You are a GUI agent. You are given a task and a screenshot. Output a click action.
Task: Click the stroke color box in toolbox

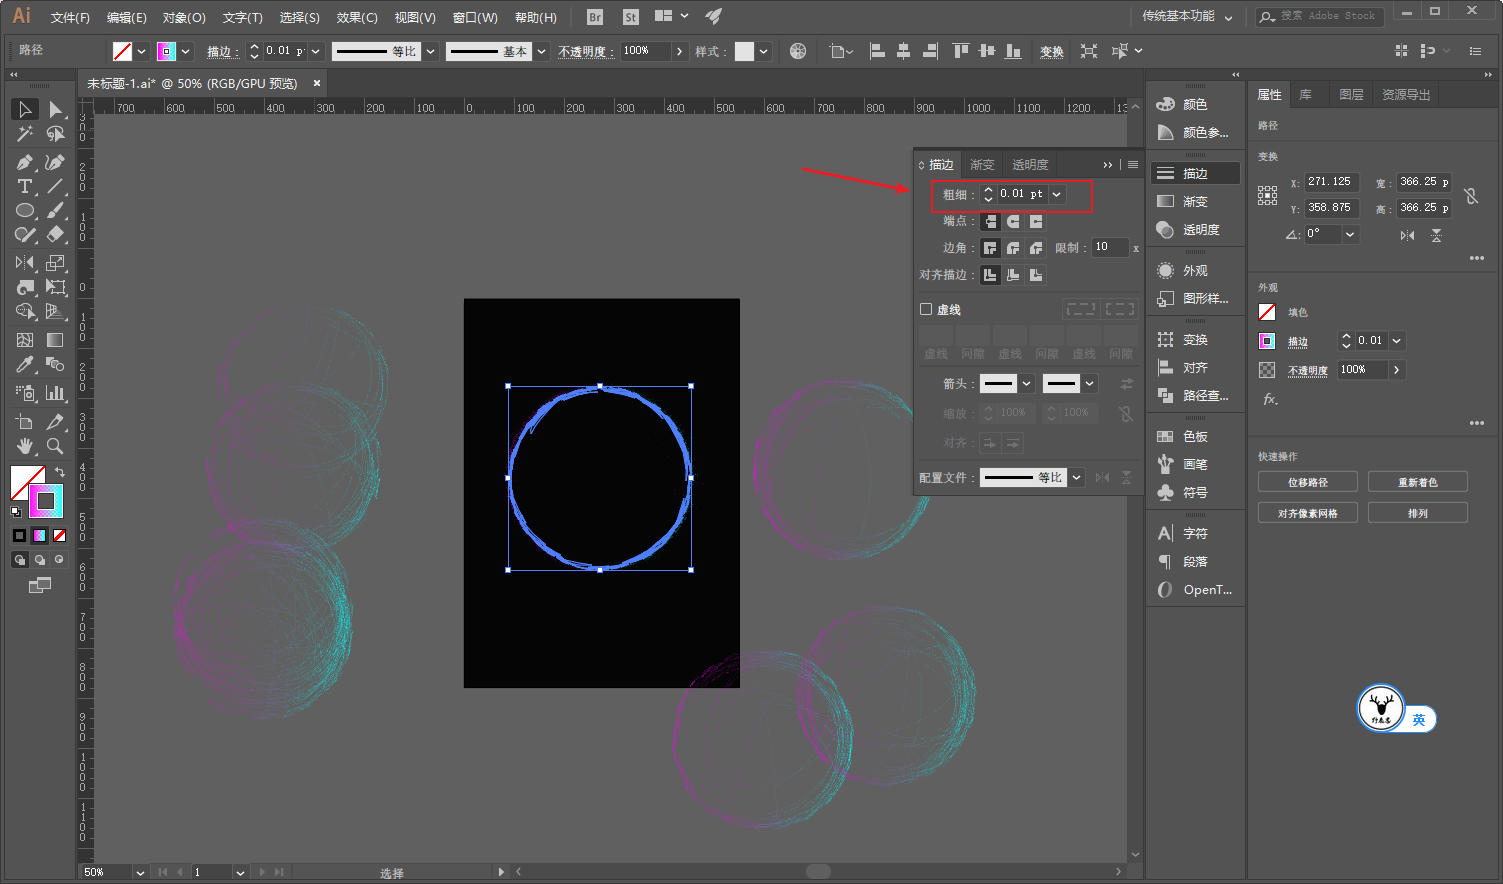point(45,501)
